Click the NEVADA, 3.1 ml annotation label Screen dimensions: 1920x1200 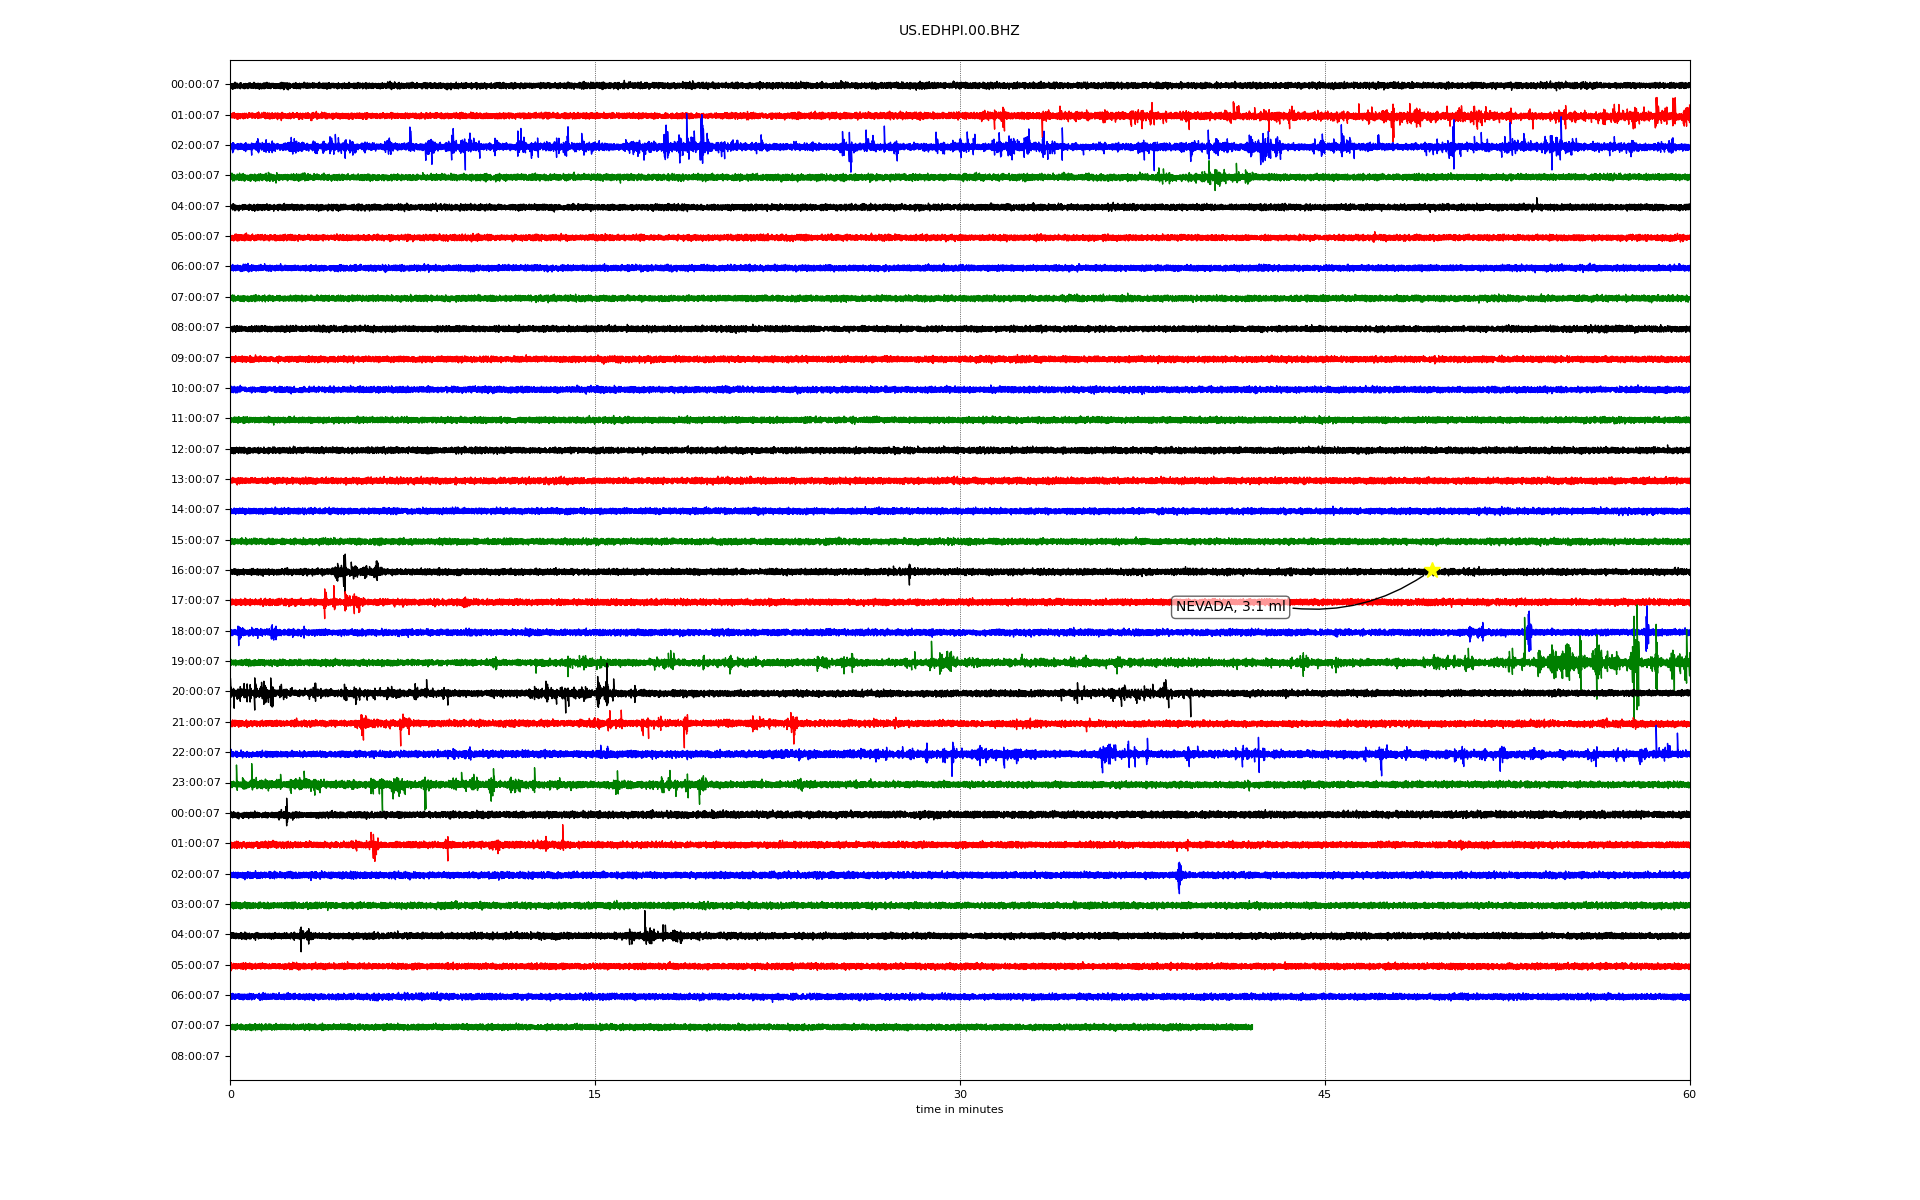pyautogui.click(x=1230, y=607)
